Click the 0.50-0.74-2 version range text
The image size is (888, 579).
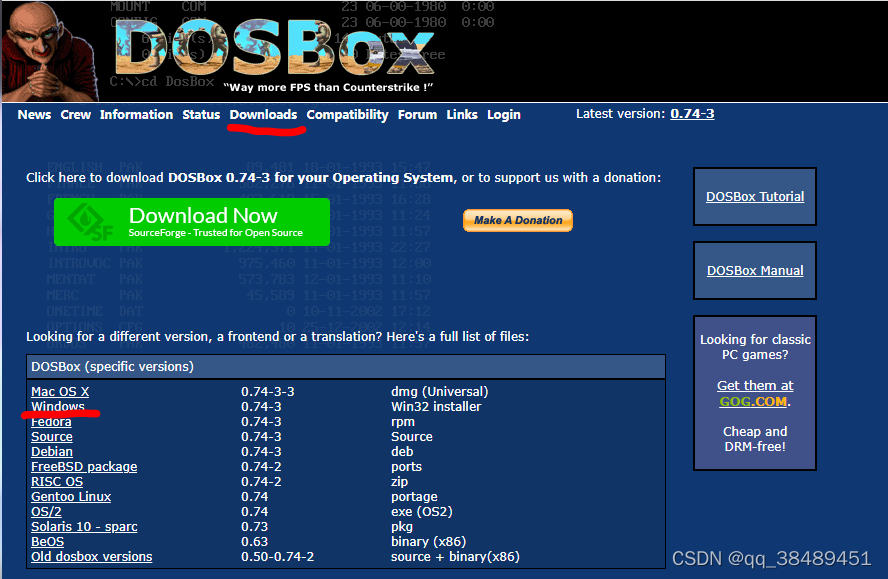[x=278, y=556]
